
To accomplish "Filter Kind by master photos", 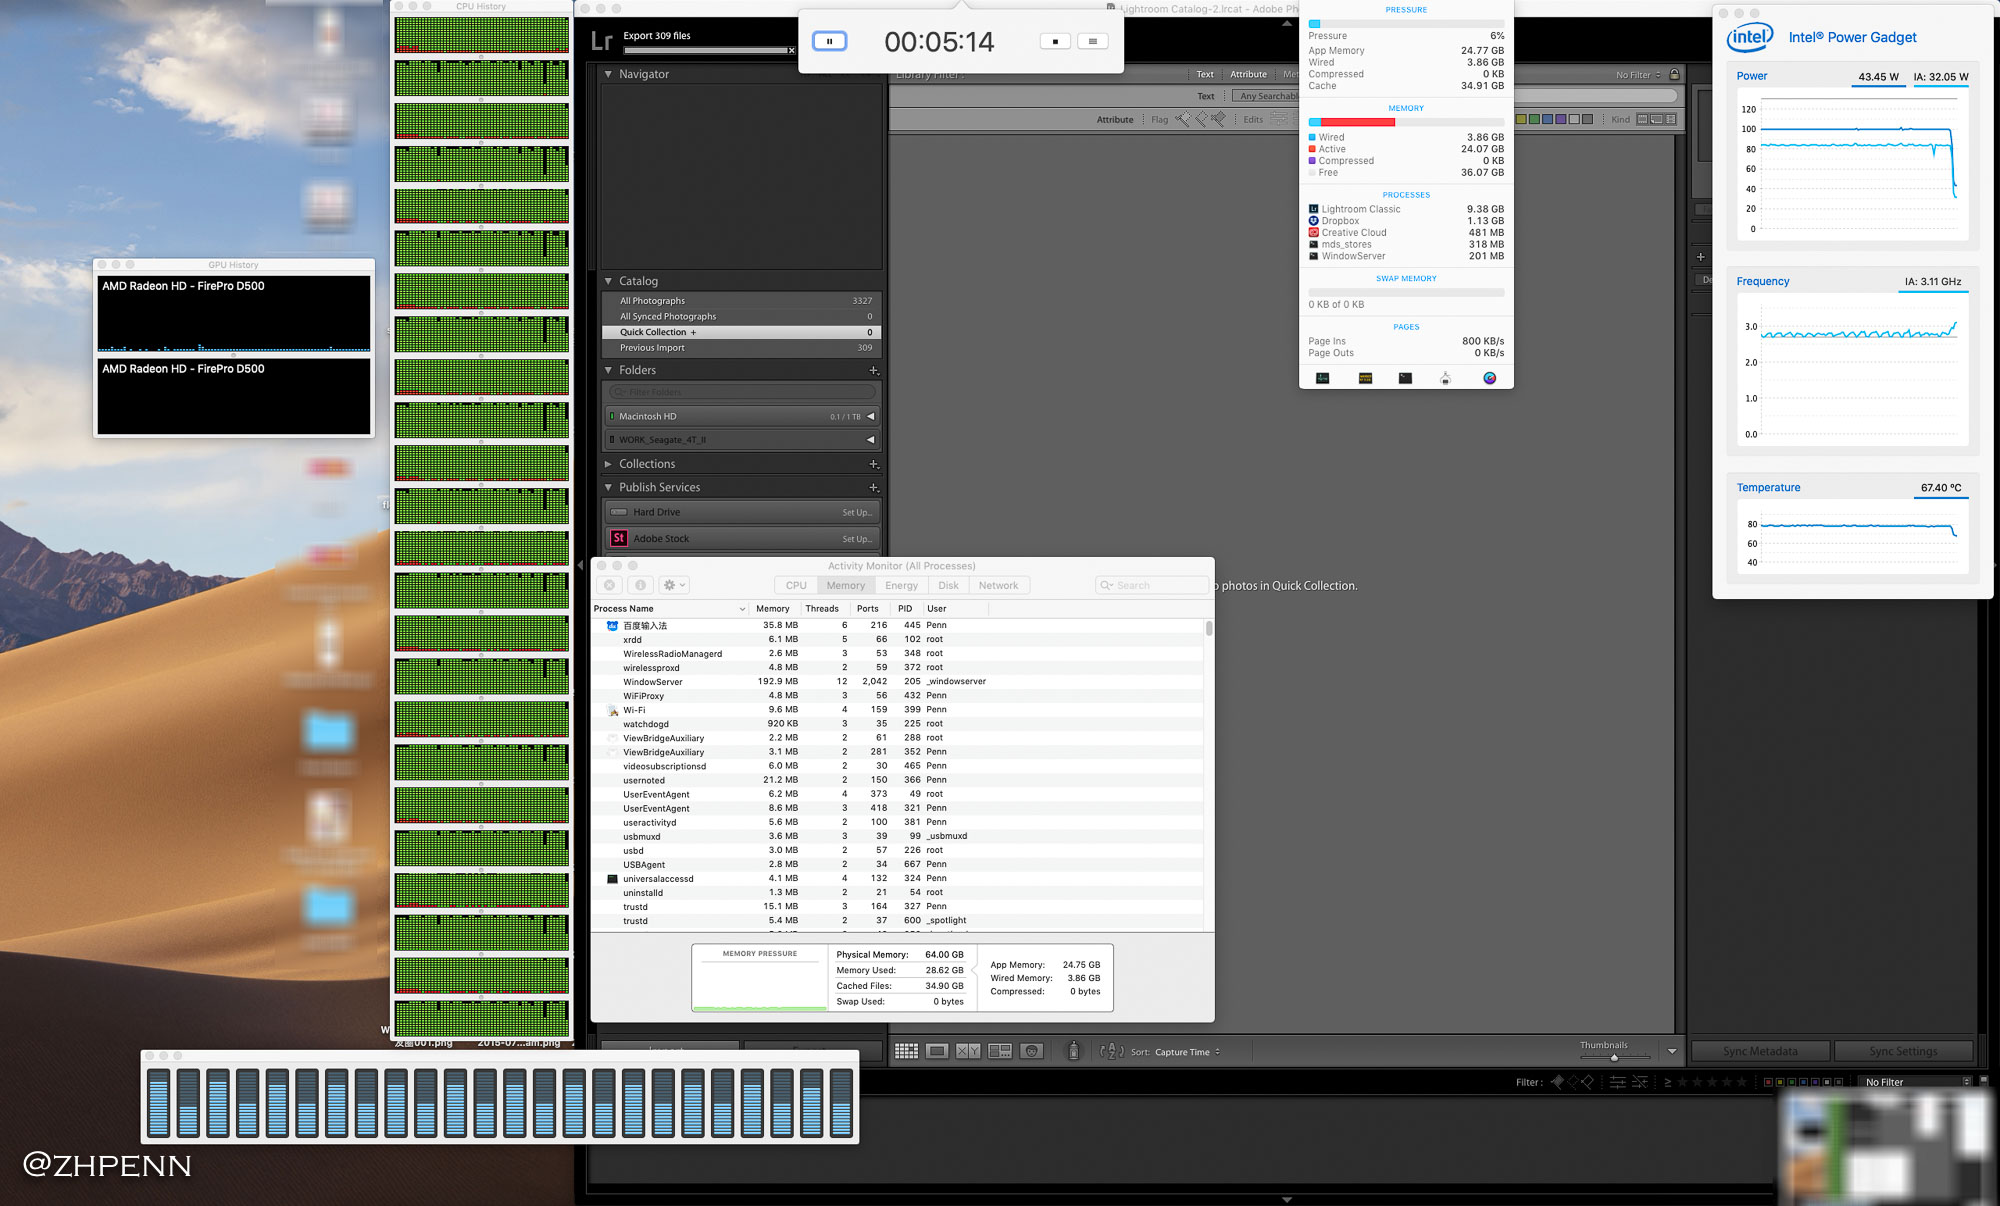I will (x=1642, y=119).
